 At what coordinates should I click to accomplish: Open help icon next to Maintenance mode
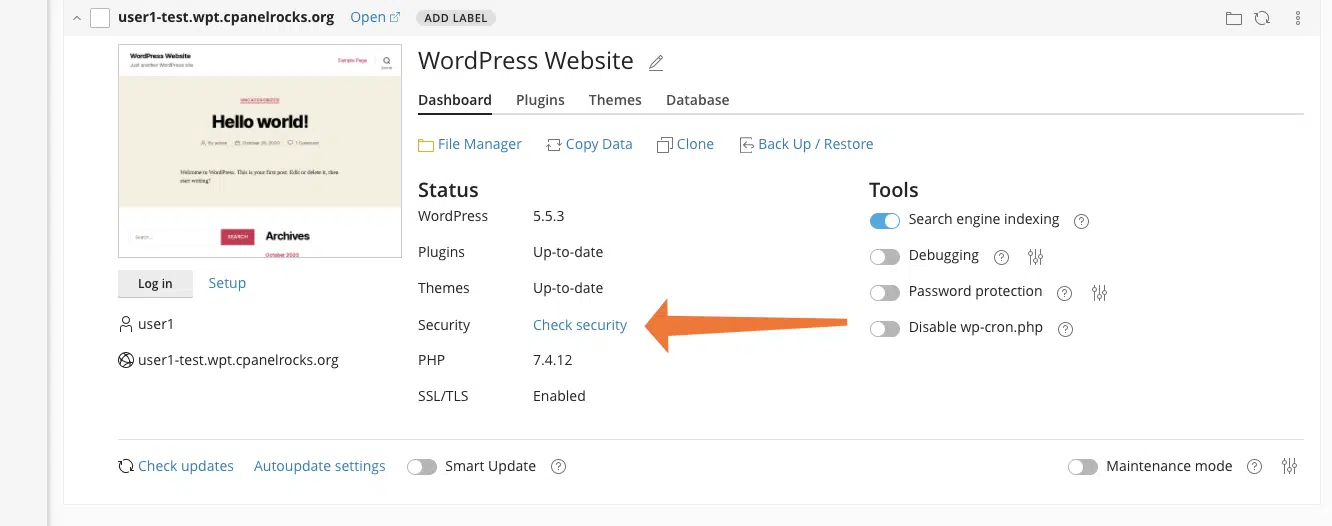click(1256, 467)
